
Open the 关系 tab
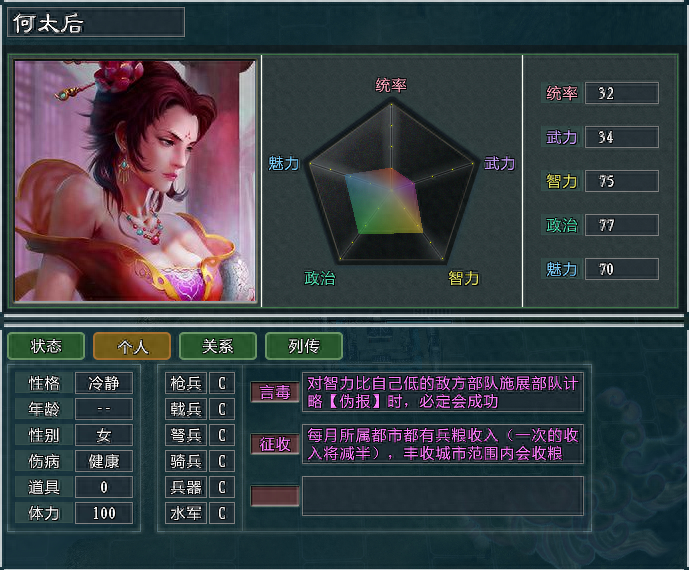(x=218, y=346)
